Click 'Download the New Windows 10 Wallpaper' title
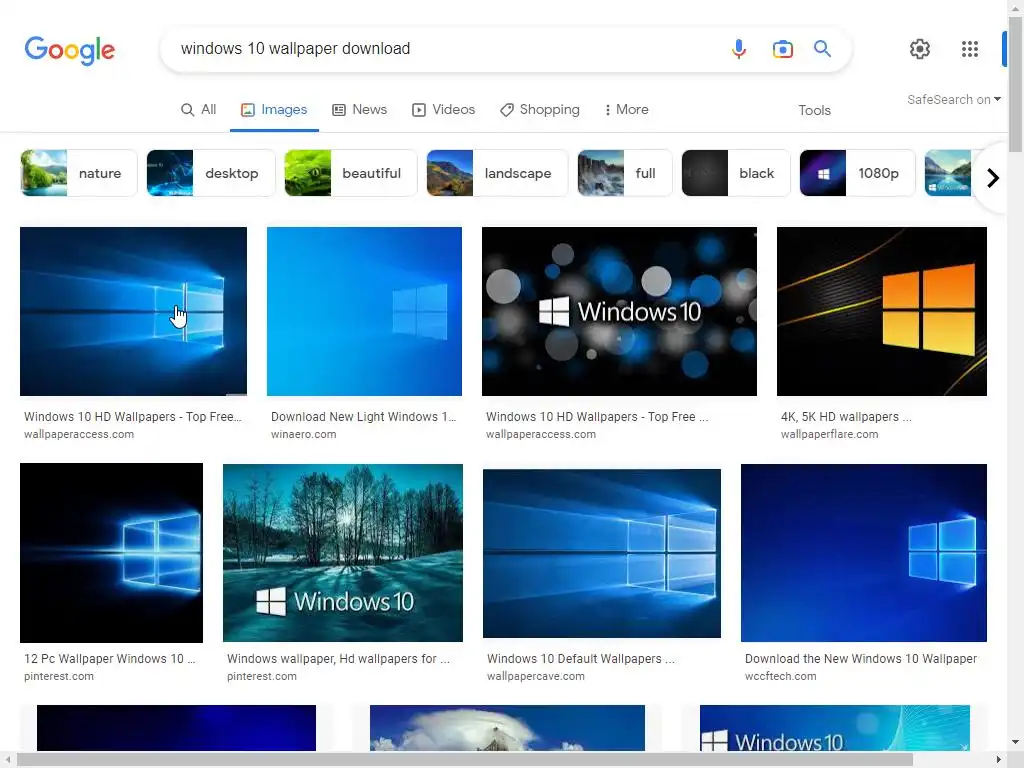The height and width of the screenshot is (768, 1024). pyautogui.click(x=861, y=659)
